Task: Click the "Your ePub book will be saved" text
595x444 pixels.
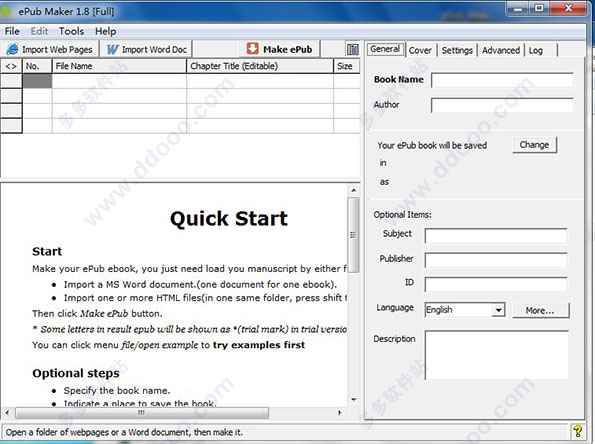Action: [x=432, y=145]
